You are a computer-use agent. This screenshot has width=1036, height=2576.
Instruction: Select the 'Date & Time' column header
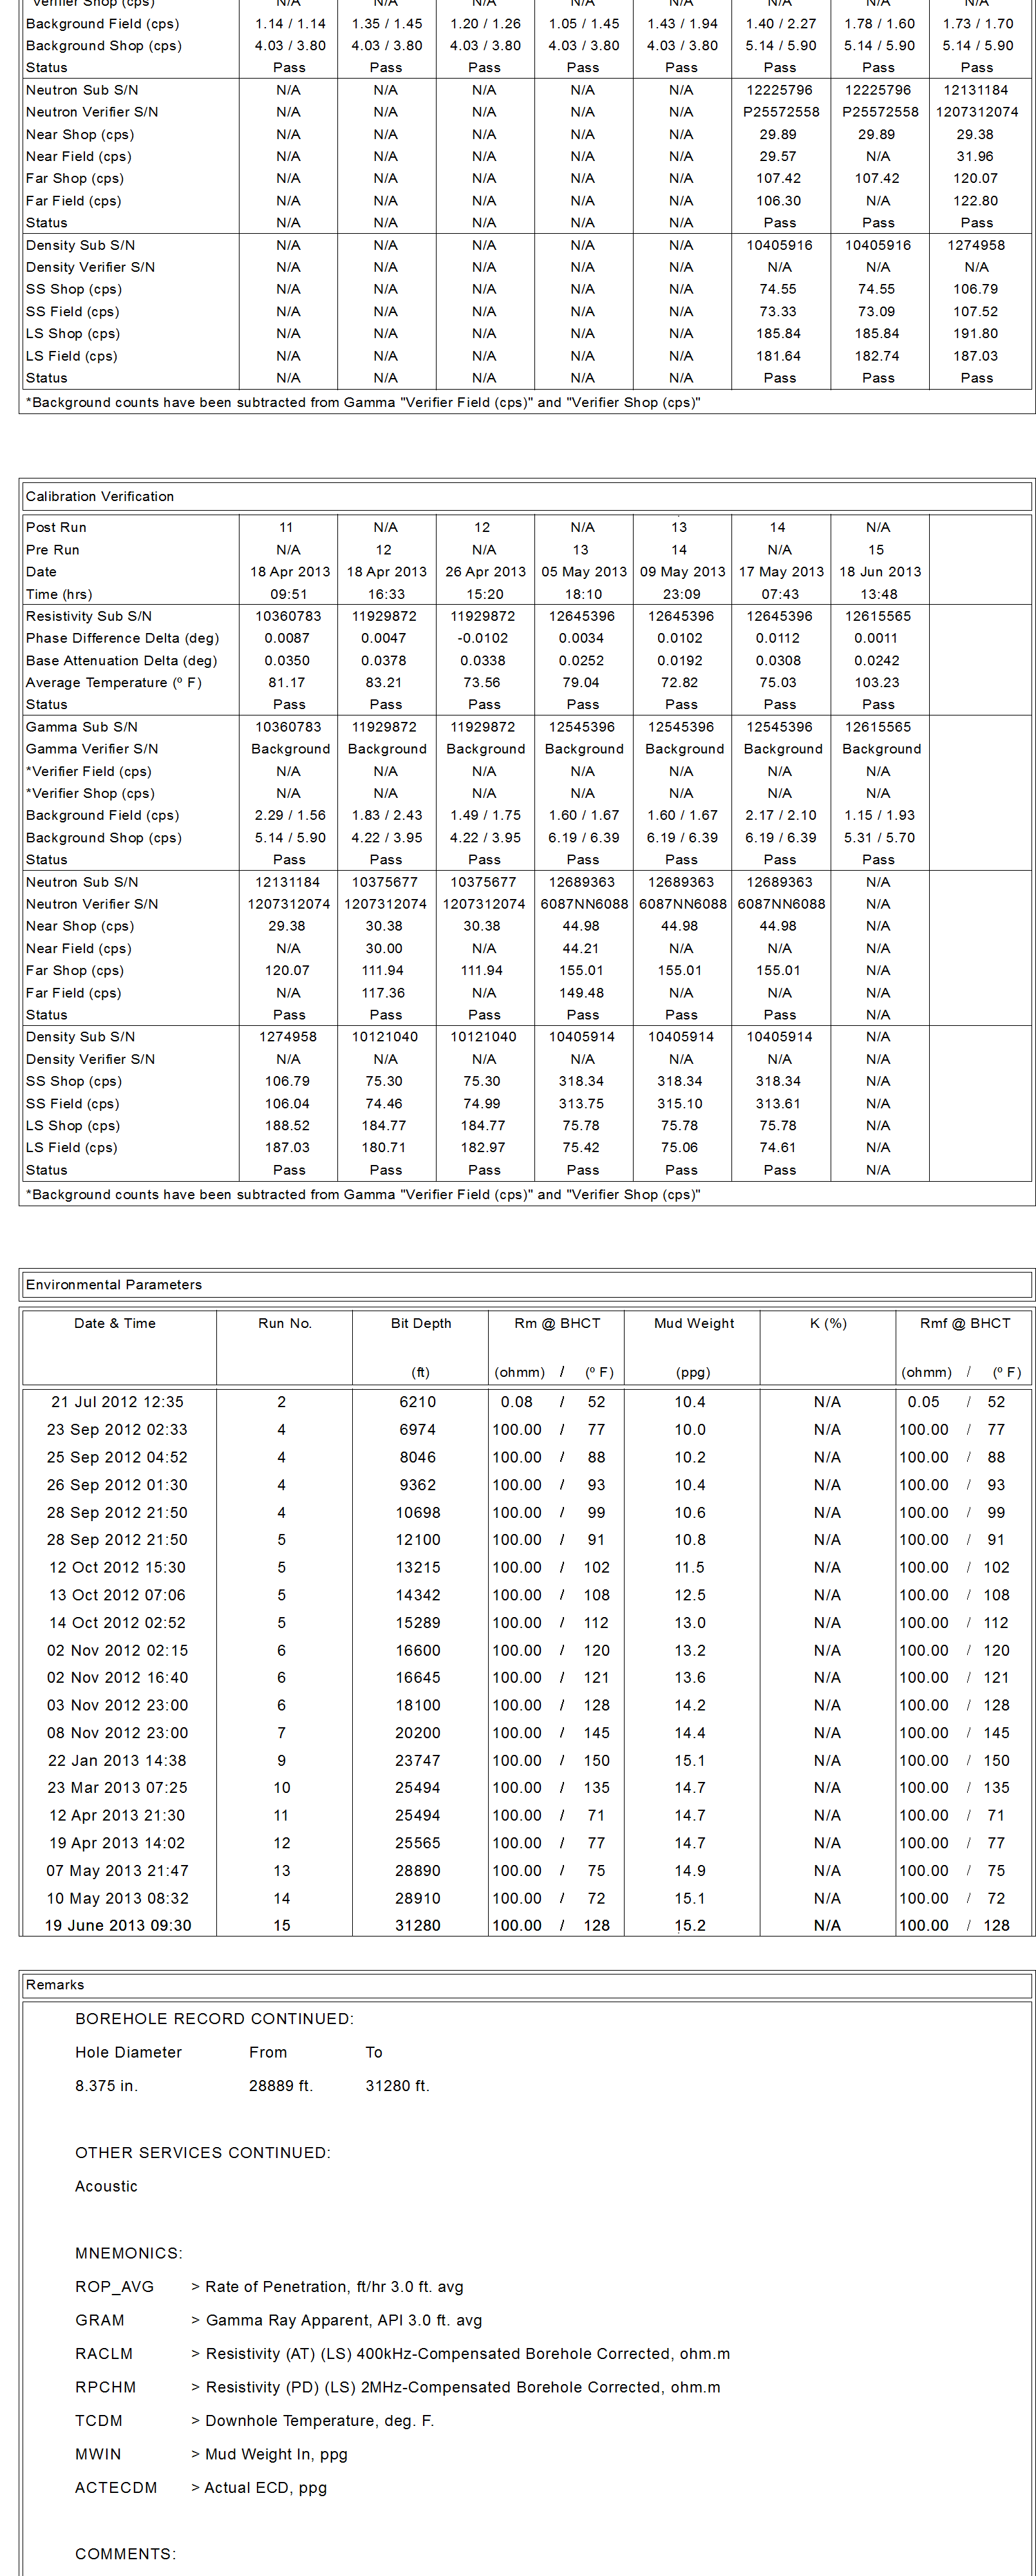pos(115,1323)
